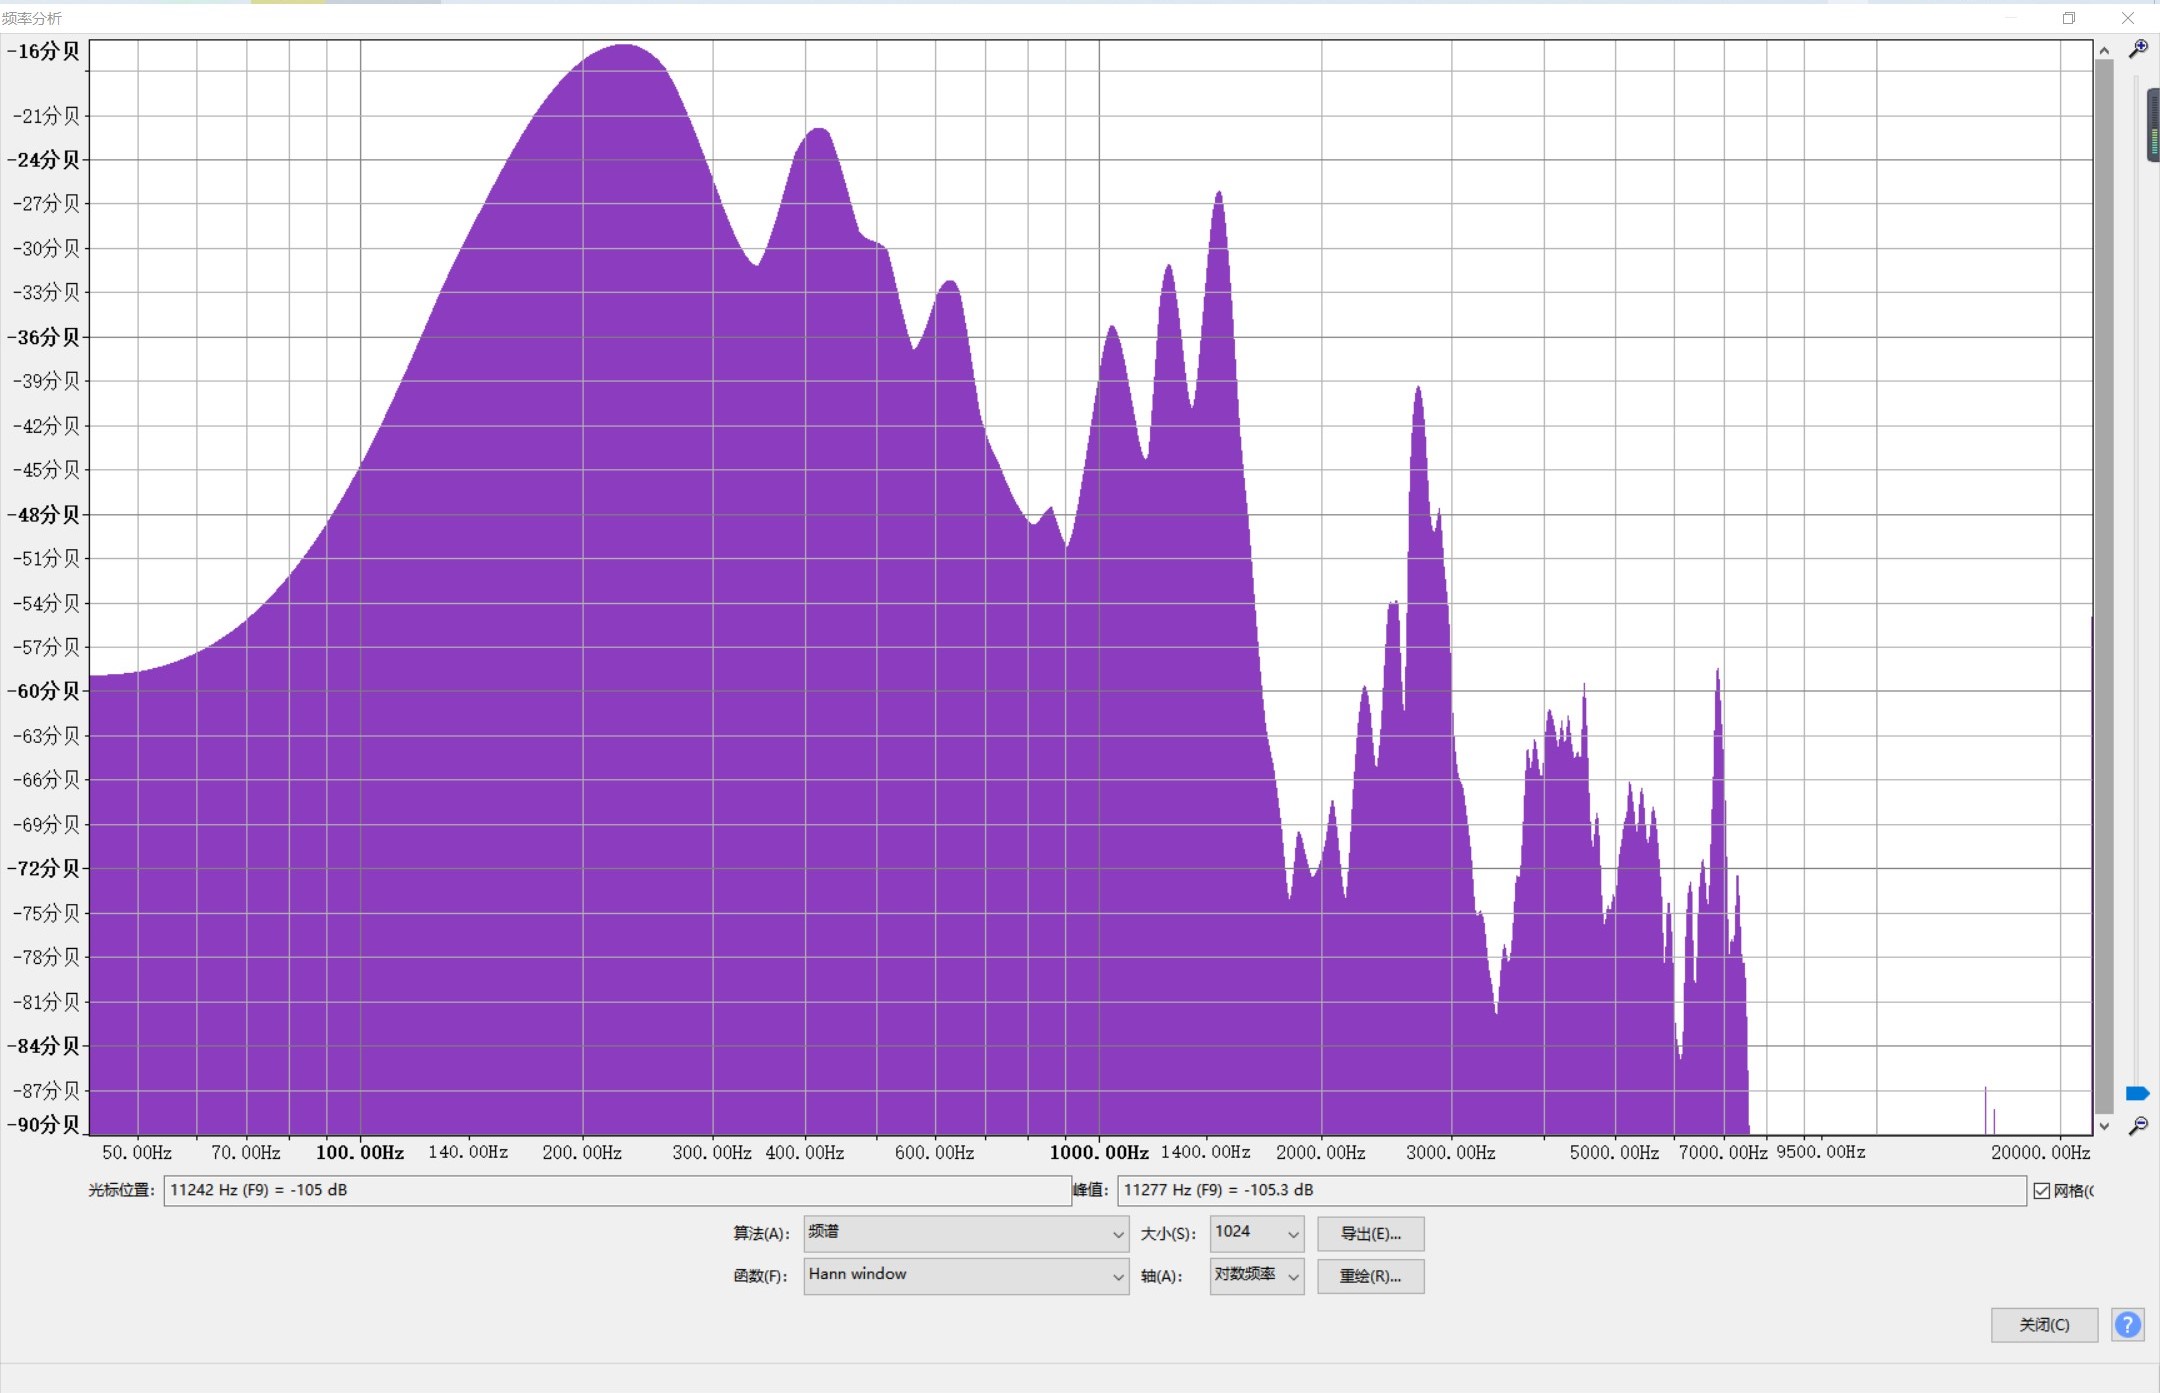The image size is (2160, 1393).
Task: Click the audio level meter on the right edge
Action: (x=2153, y=125)
